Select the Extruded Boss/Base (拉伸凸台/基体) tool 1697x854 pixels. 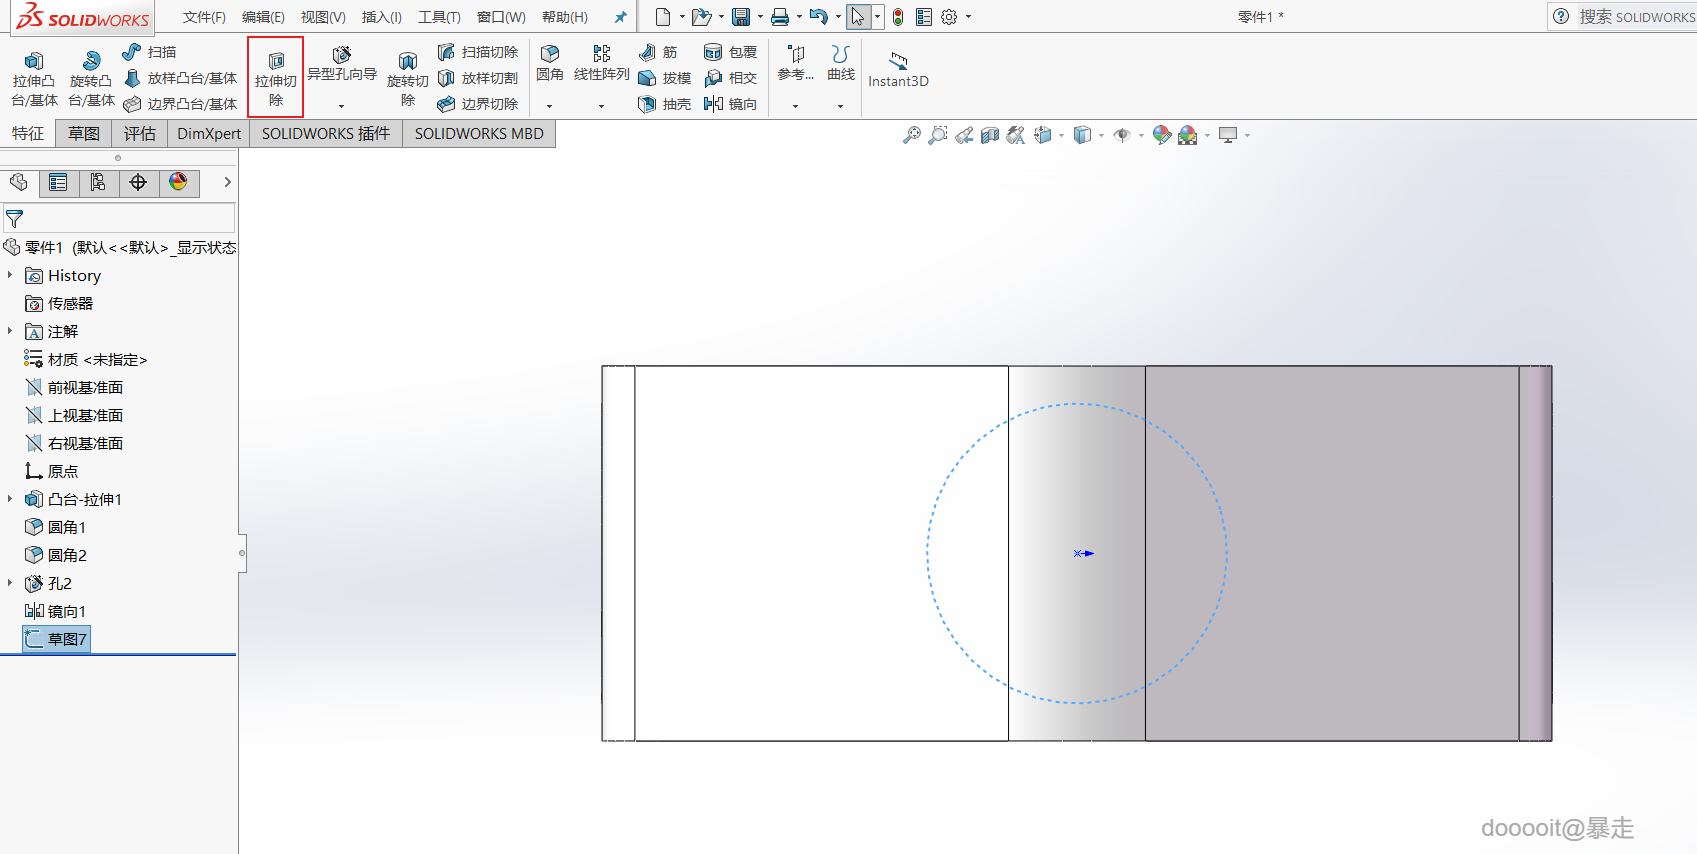tap(34, 78)
